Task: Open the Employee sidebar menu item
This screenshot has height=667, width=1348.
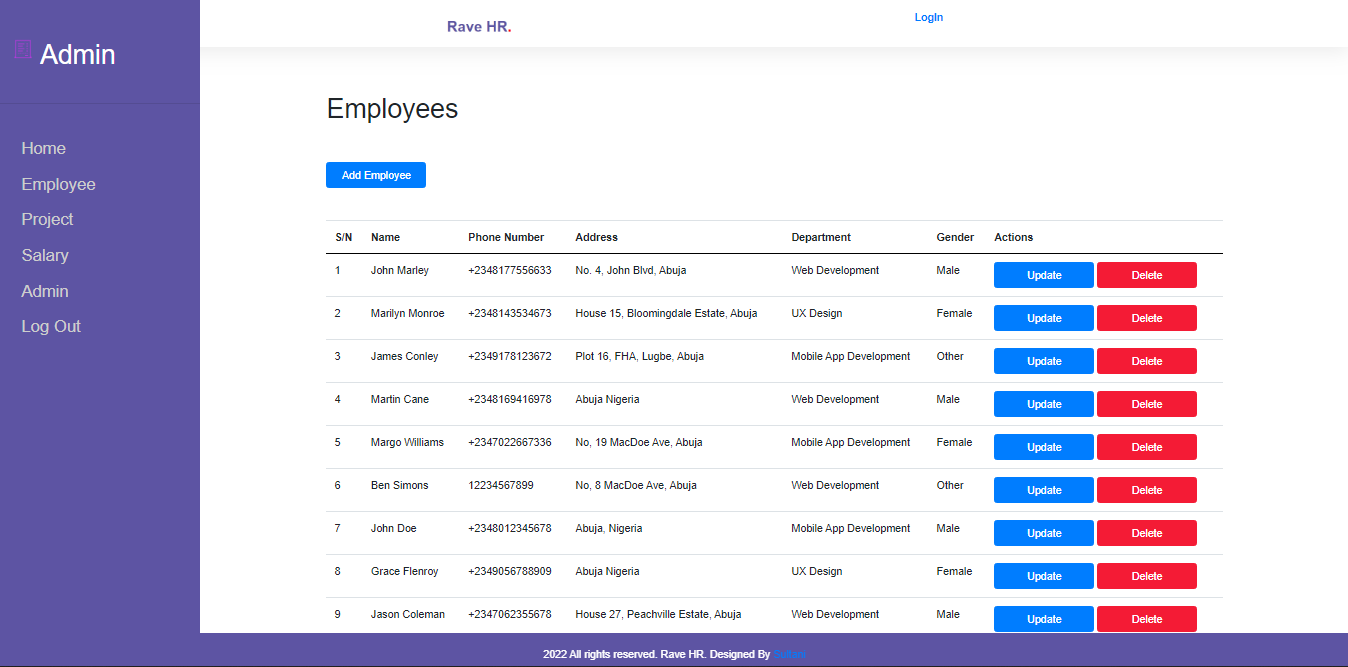Action: [59, 185]
